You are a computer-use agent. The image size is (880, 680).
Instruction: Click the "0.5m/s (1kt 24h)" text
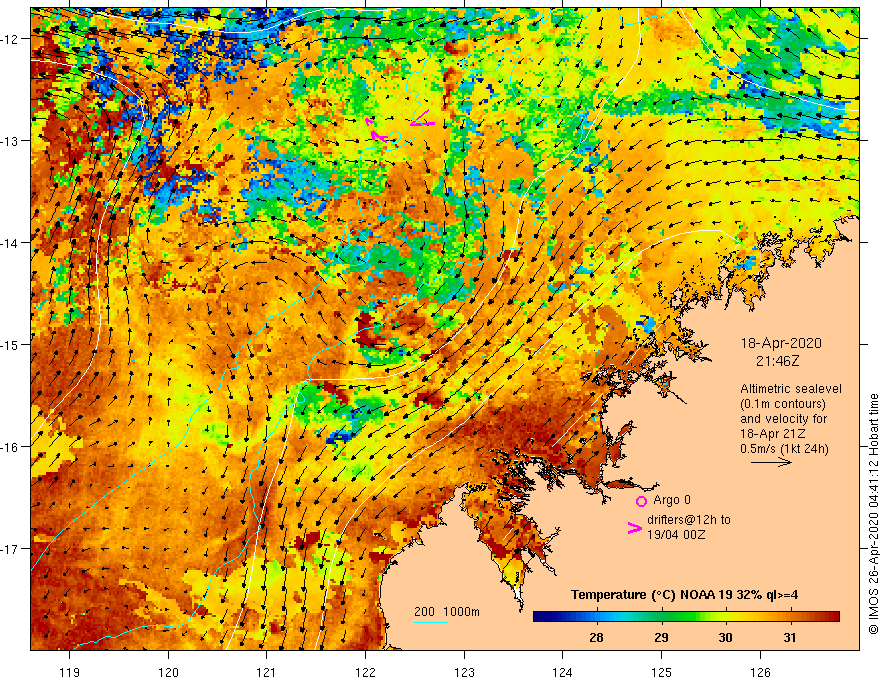pos(784,449)
